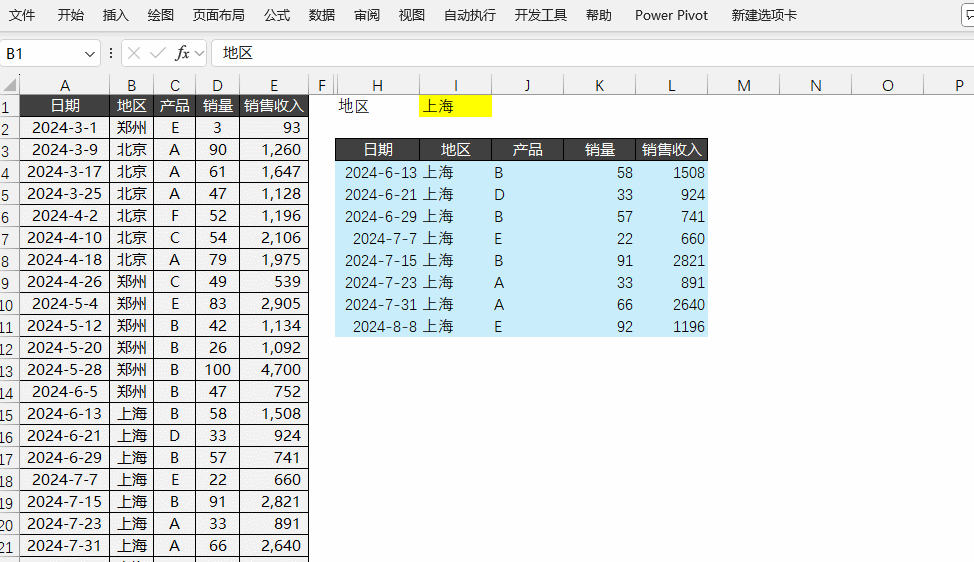Click the 产品 header in result table
Viewport: 974px width, 562px height.
pos(527,150)
